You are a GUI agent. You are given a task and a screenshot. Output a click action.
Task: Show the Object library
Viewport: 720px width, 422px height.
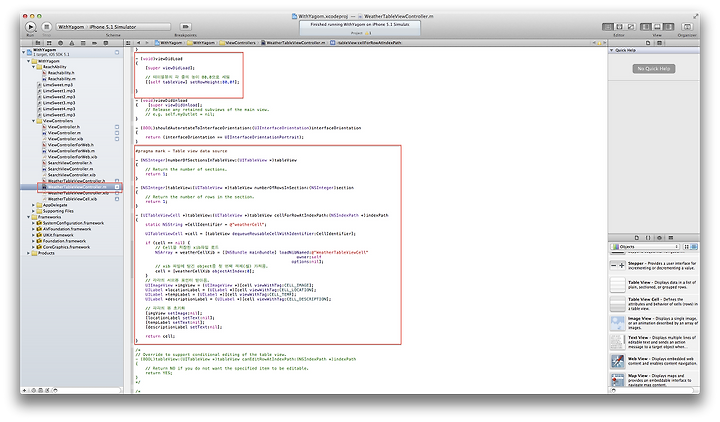click(659, 238)
